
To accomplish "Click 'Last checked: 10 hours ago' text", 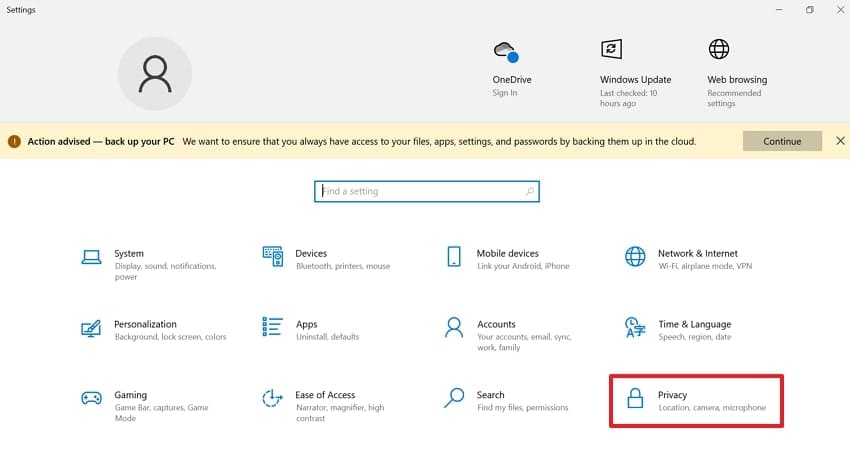I will 628,98.
